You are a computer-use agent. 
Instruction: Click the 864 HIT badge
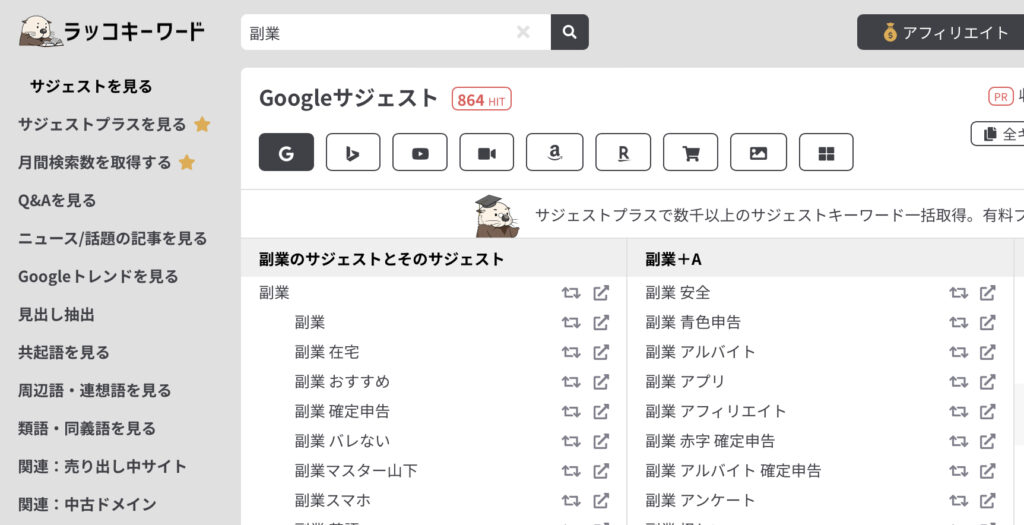[481, 99]
